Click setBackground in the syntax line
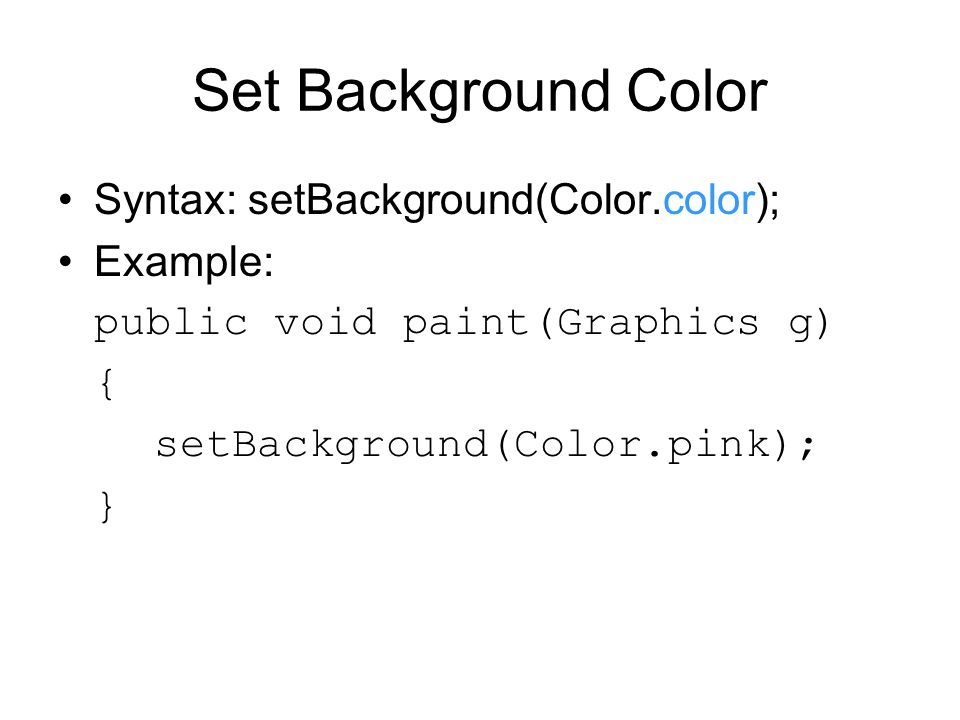 click(391, 201)
